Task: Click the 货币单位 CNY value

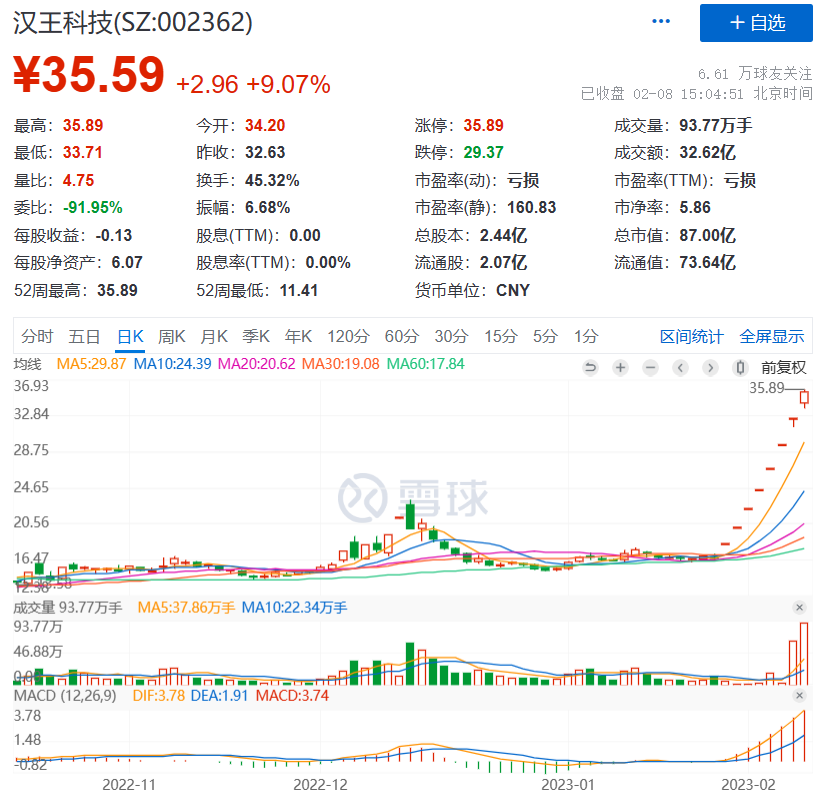Action: pyautogui.click(x=513, y=290)
